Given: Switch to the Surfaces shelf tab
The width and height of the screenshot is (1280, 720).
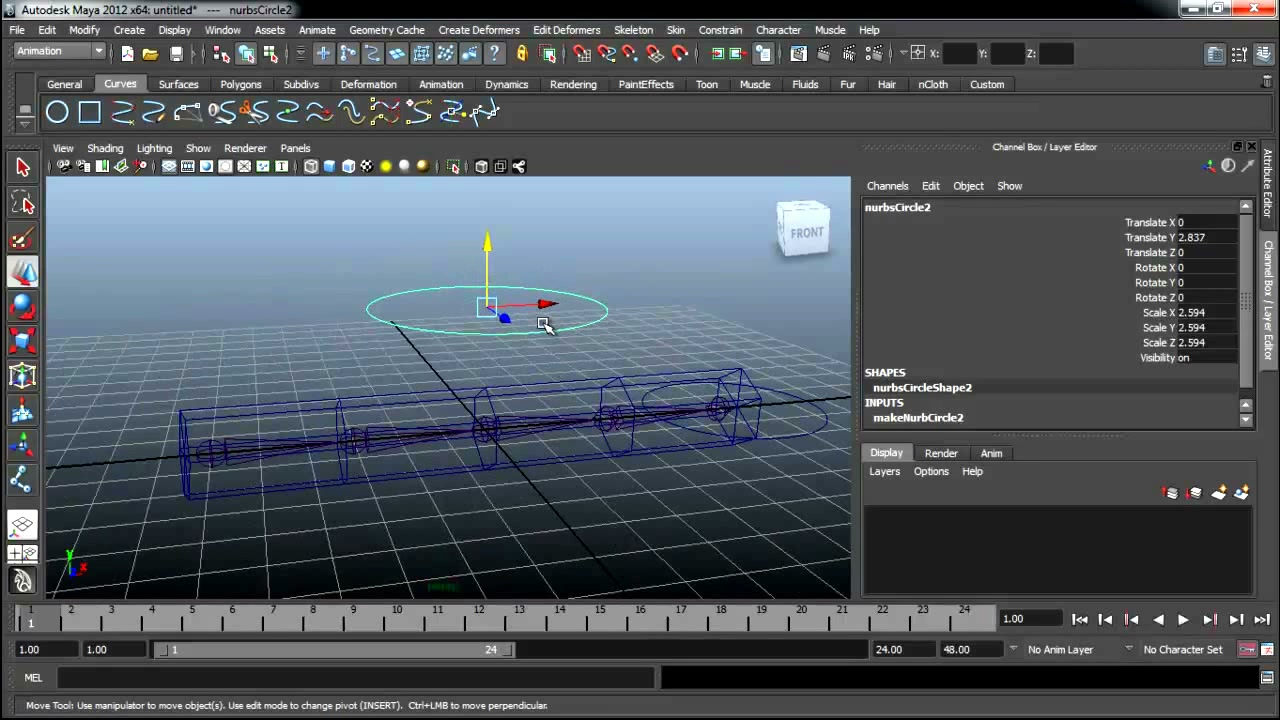Looking at the screenshot, I should click(x=178, y=84).
